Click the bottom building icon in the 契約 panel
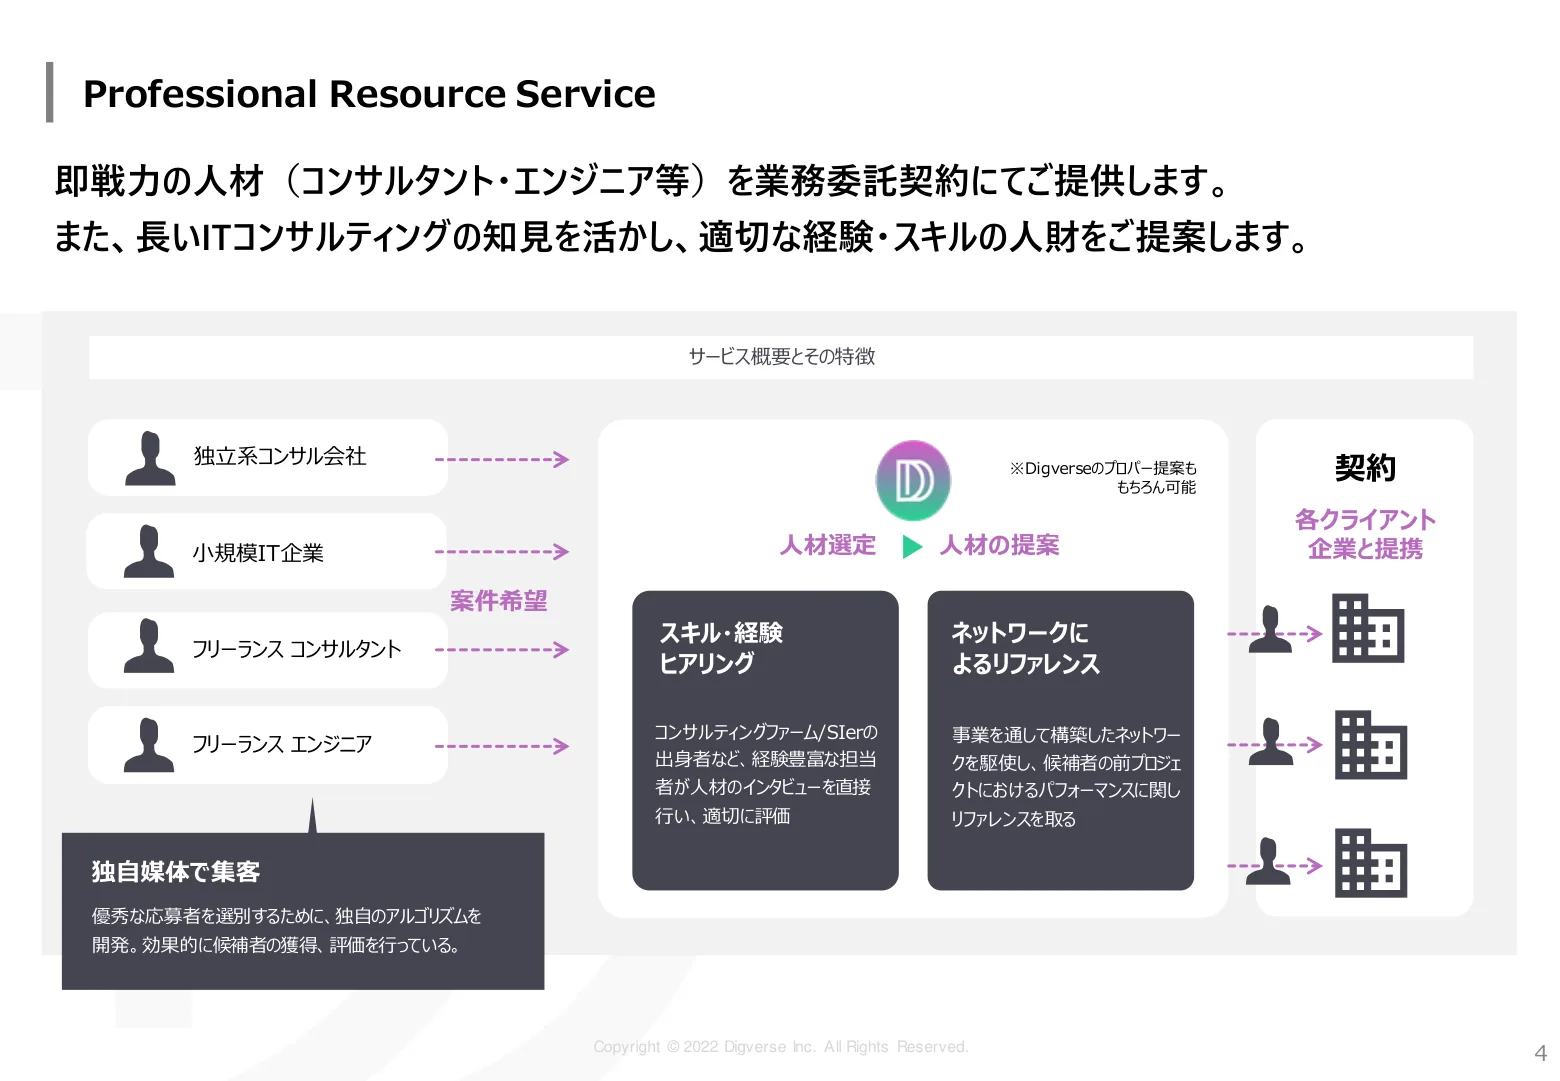This screenshot has height=1081, width=1560. pyautogui.click(x=1371, y=863)
